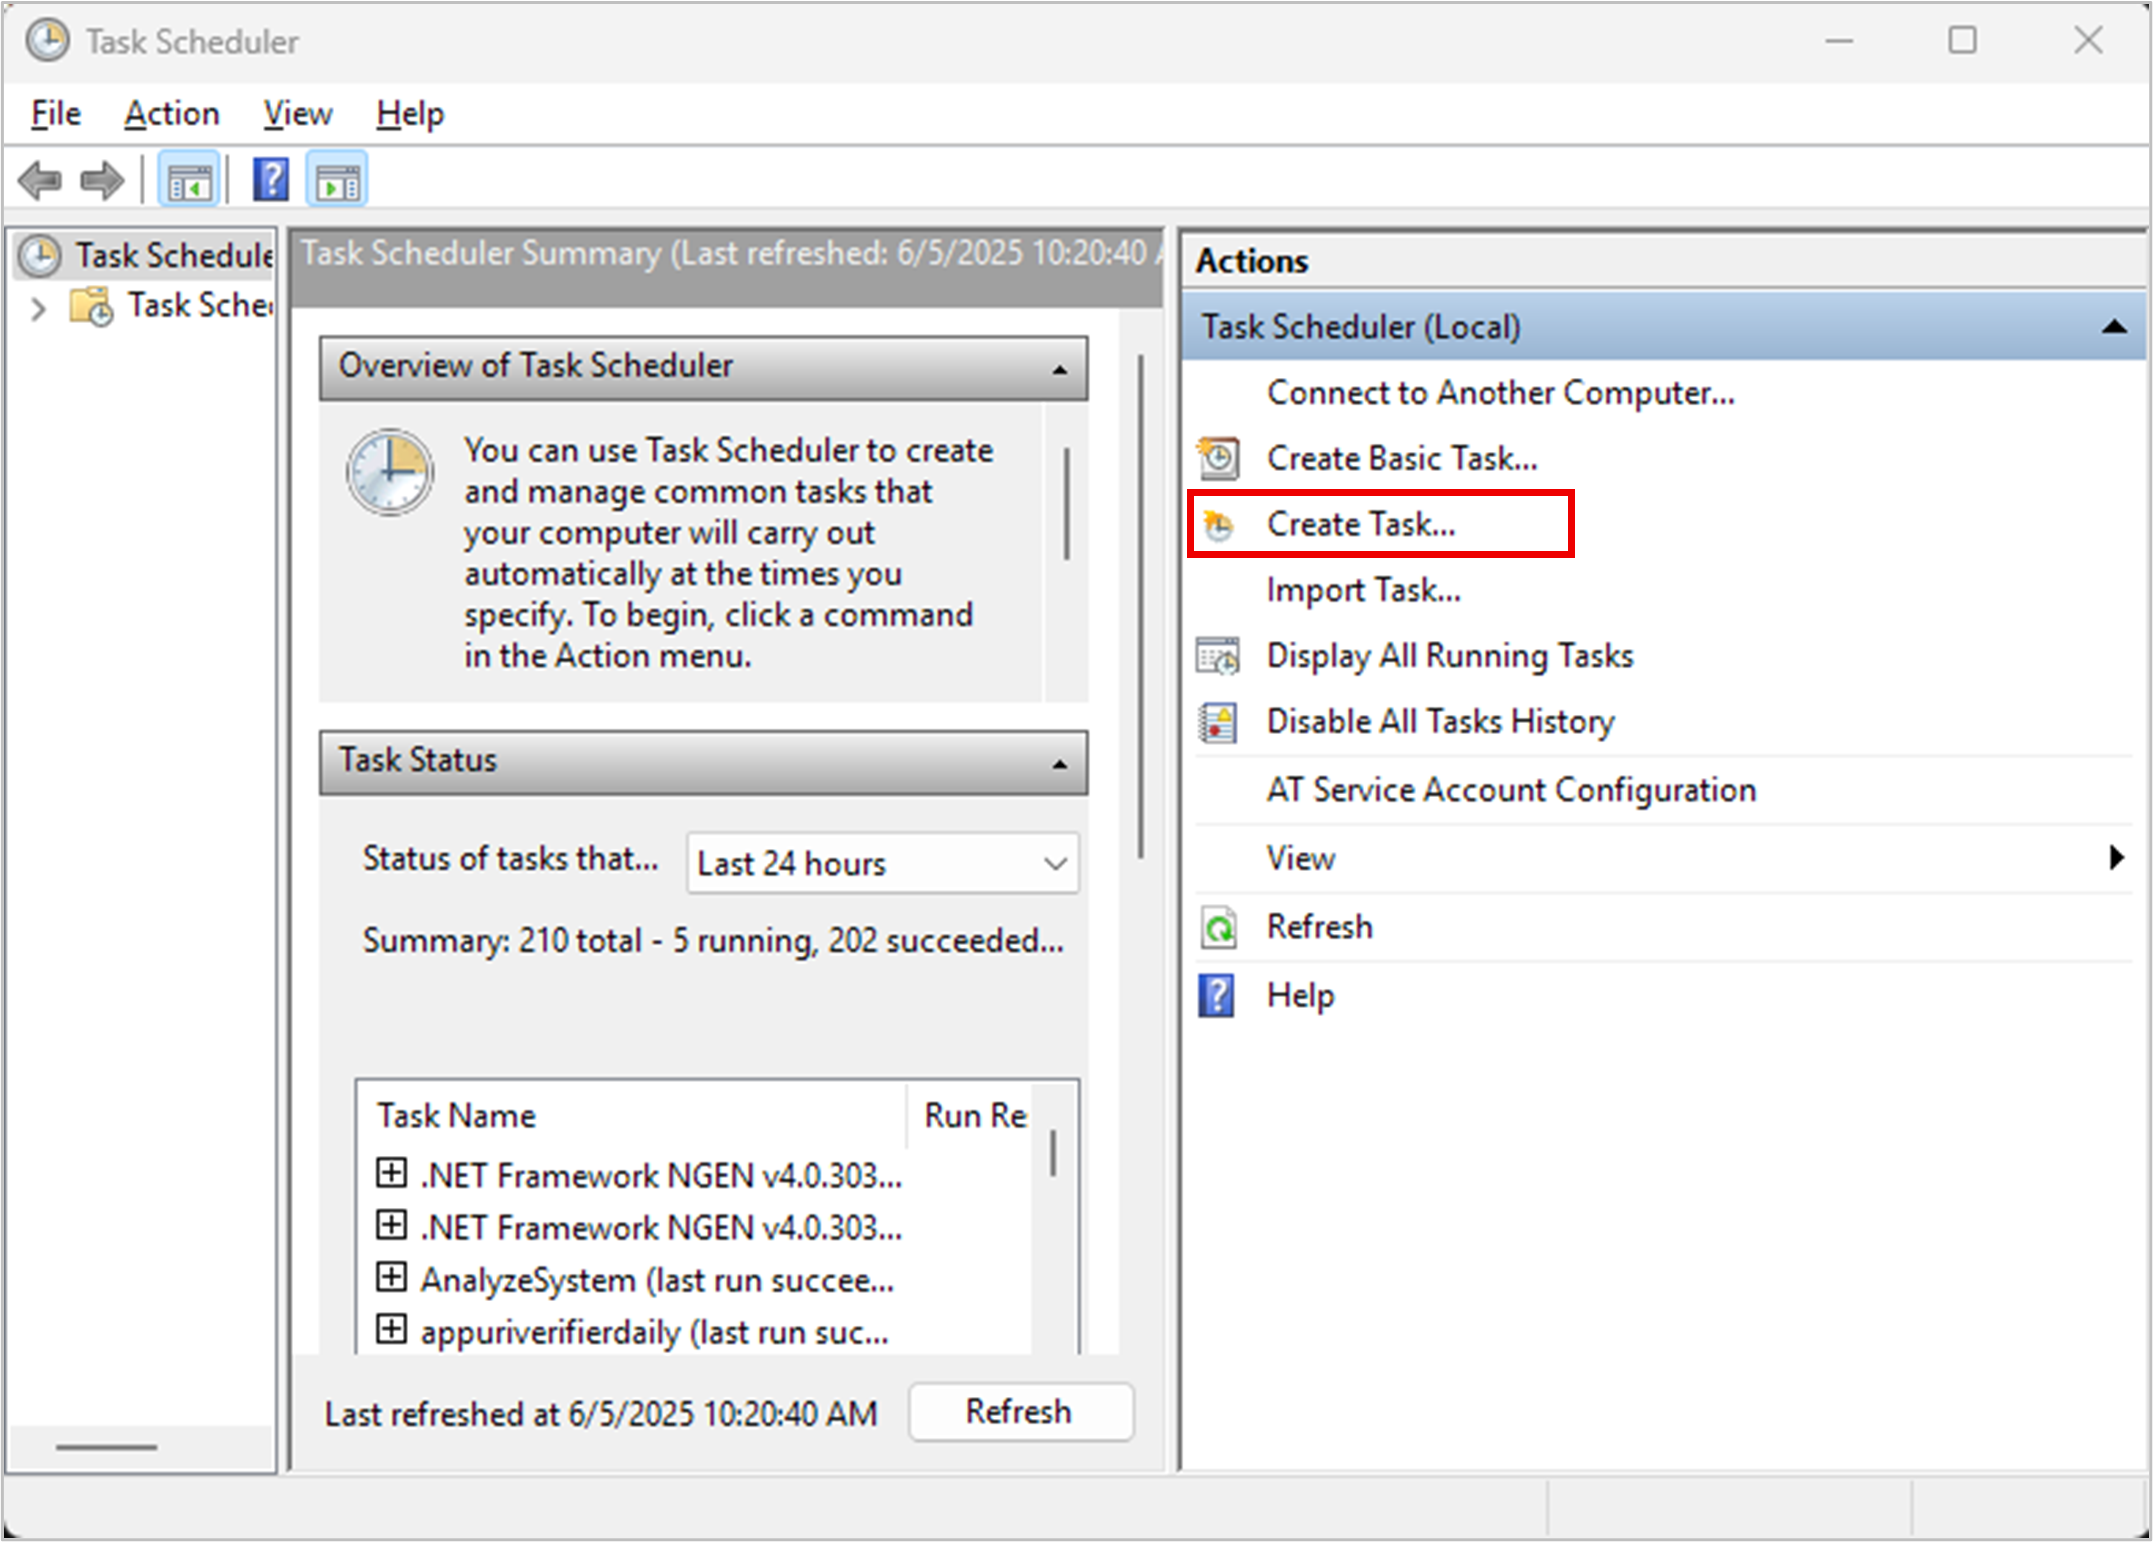Maximize the Task Scheduler window
2153x1542 pixels.
[1962, 41]
